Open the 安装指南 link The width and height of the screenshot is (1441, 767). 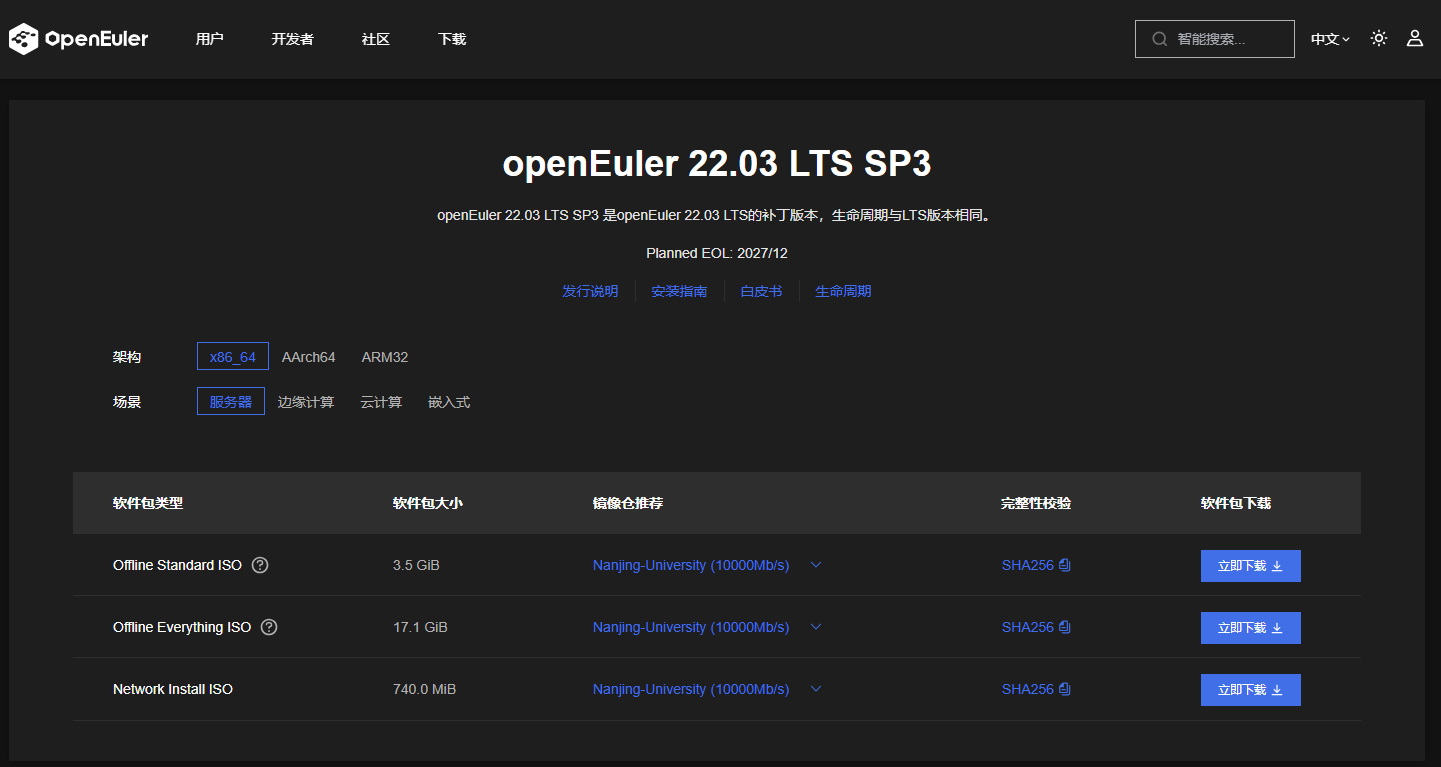(679, 291)
